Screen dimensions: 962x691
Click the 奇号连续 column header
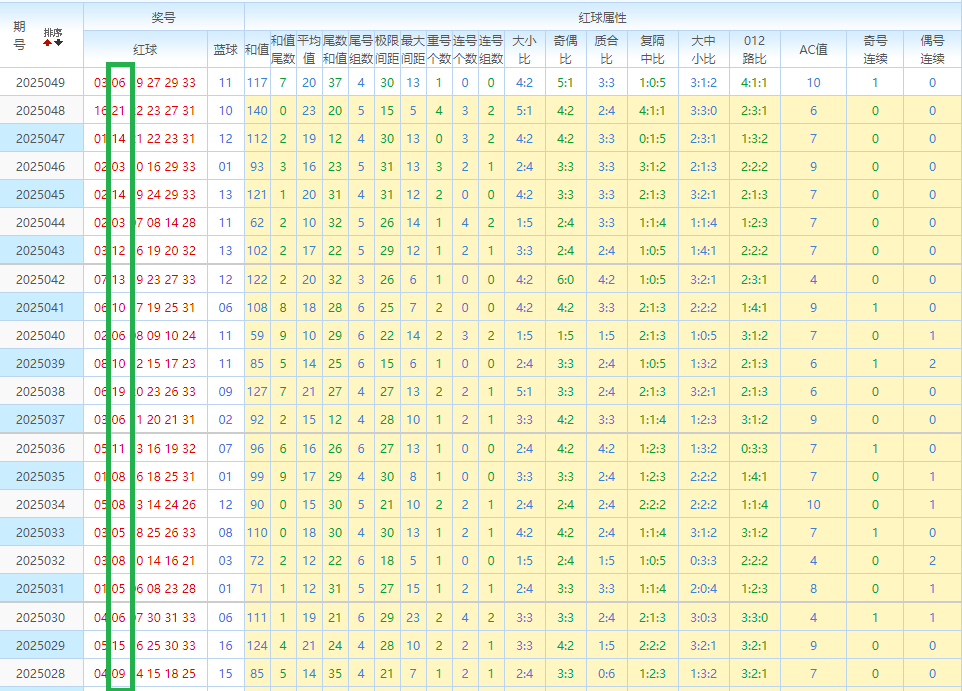[x=875, y=50]
